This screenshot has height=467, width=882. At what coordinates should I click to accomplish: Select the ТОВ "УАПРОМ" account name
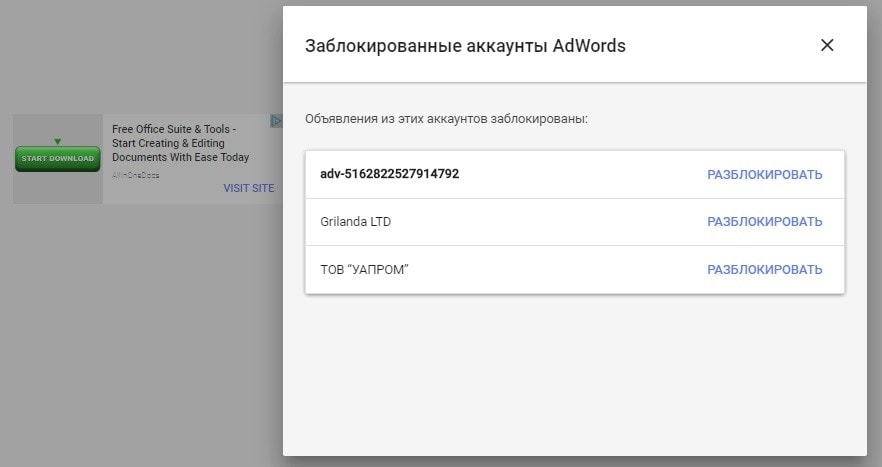coord(364,270)
